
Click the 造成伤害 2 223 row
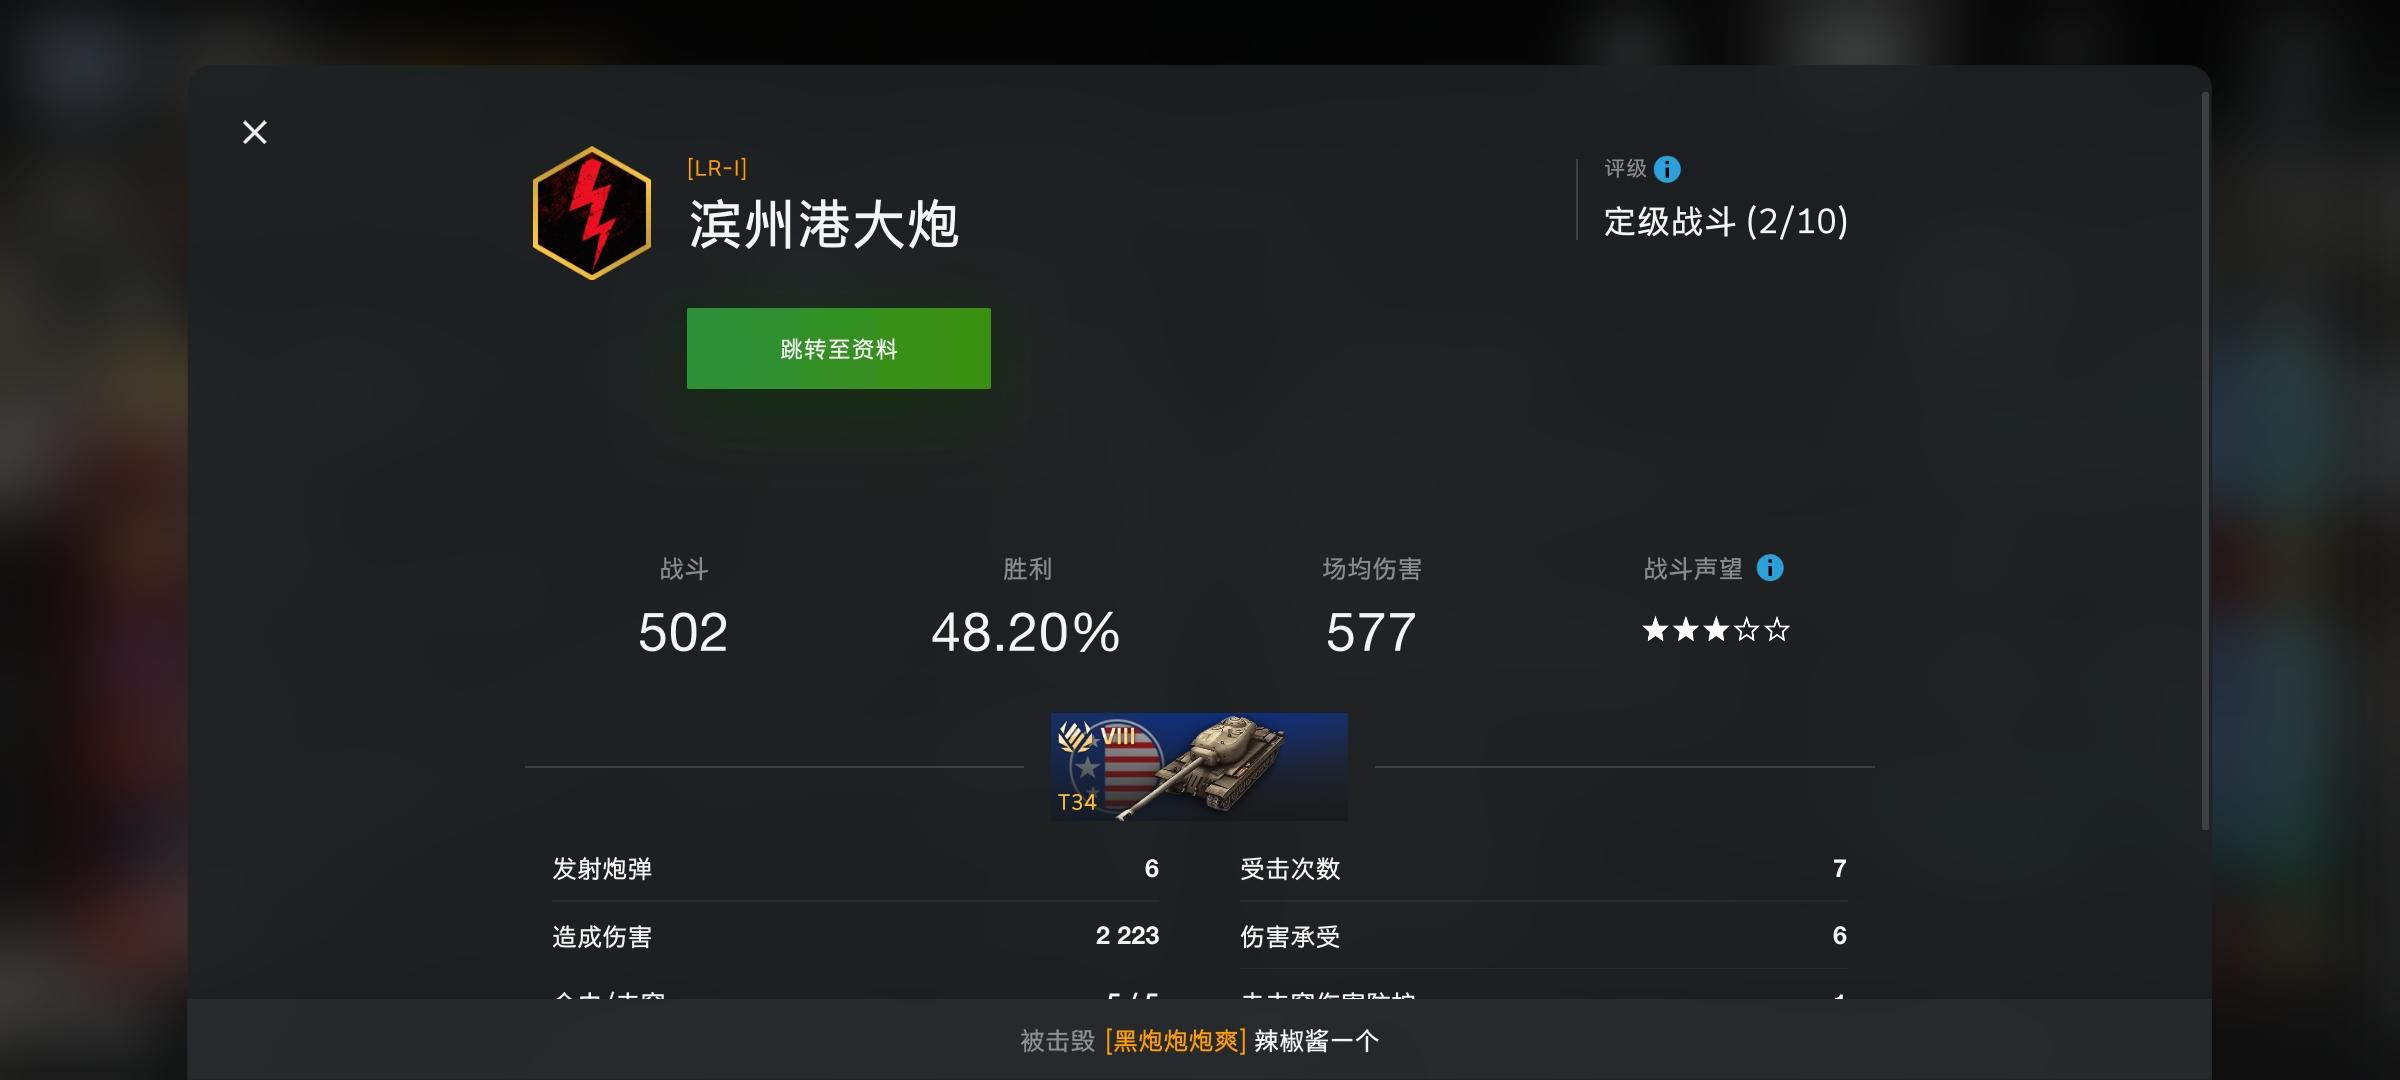[856, 936]
